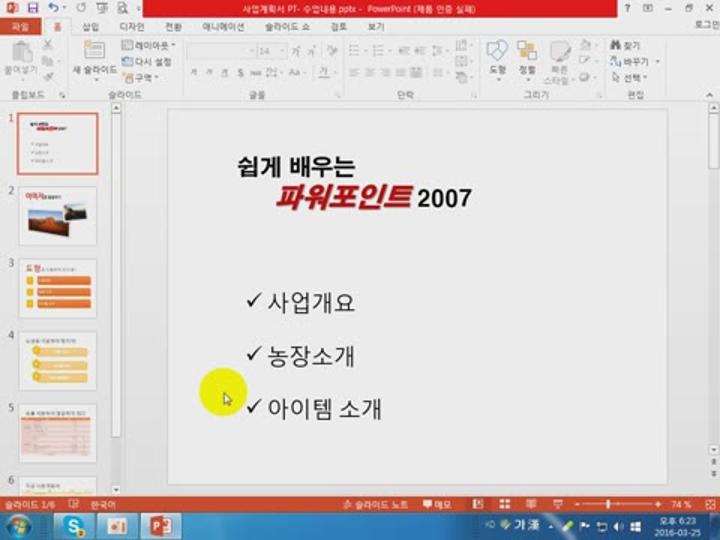
Task: Toggle 슬라이드 노트 notes pane
Action: coord(376,505)
